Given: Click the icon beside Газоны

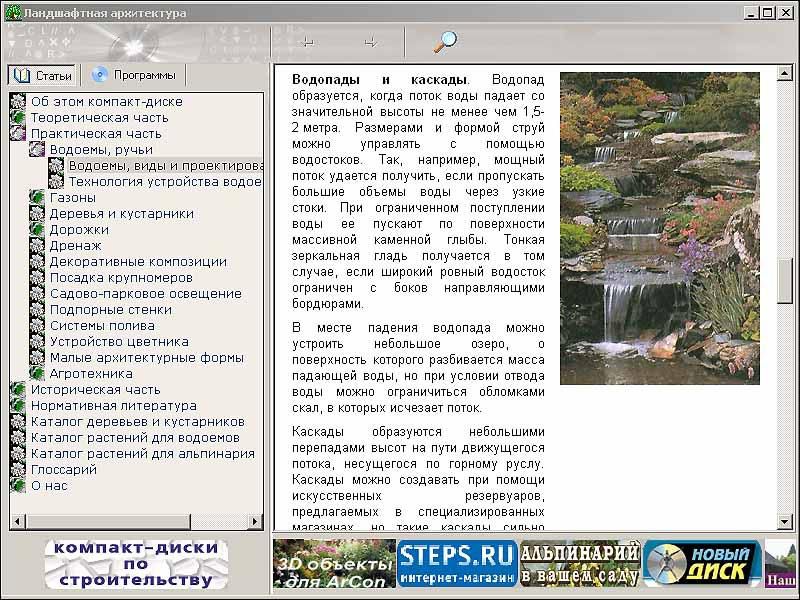Looking at the screenshot, I should click(x=37, y=198).
